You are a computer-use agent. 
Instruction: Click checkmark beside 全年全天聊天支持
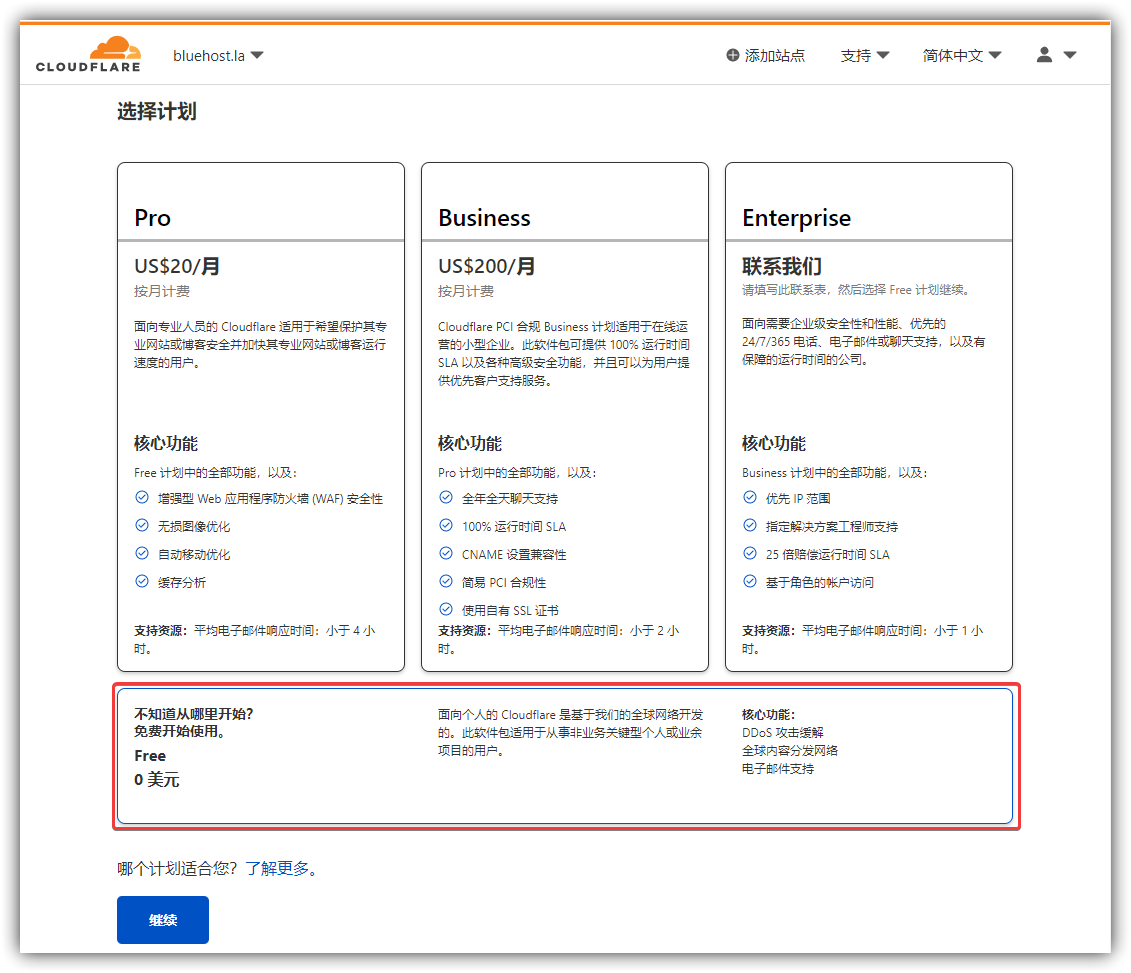point(446,498)
